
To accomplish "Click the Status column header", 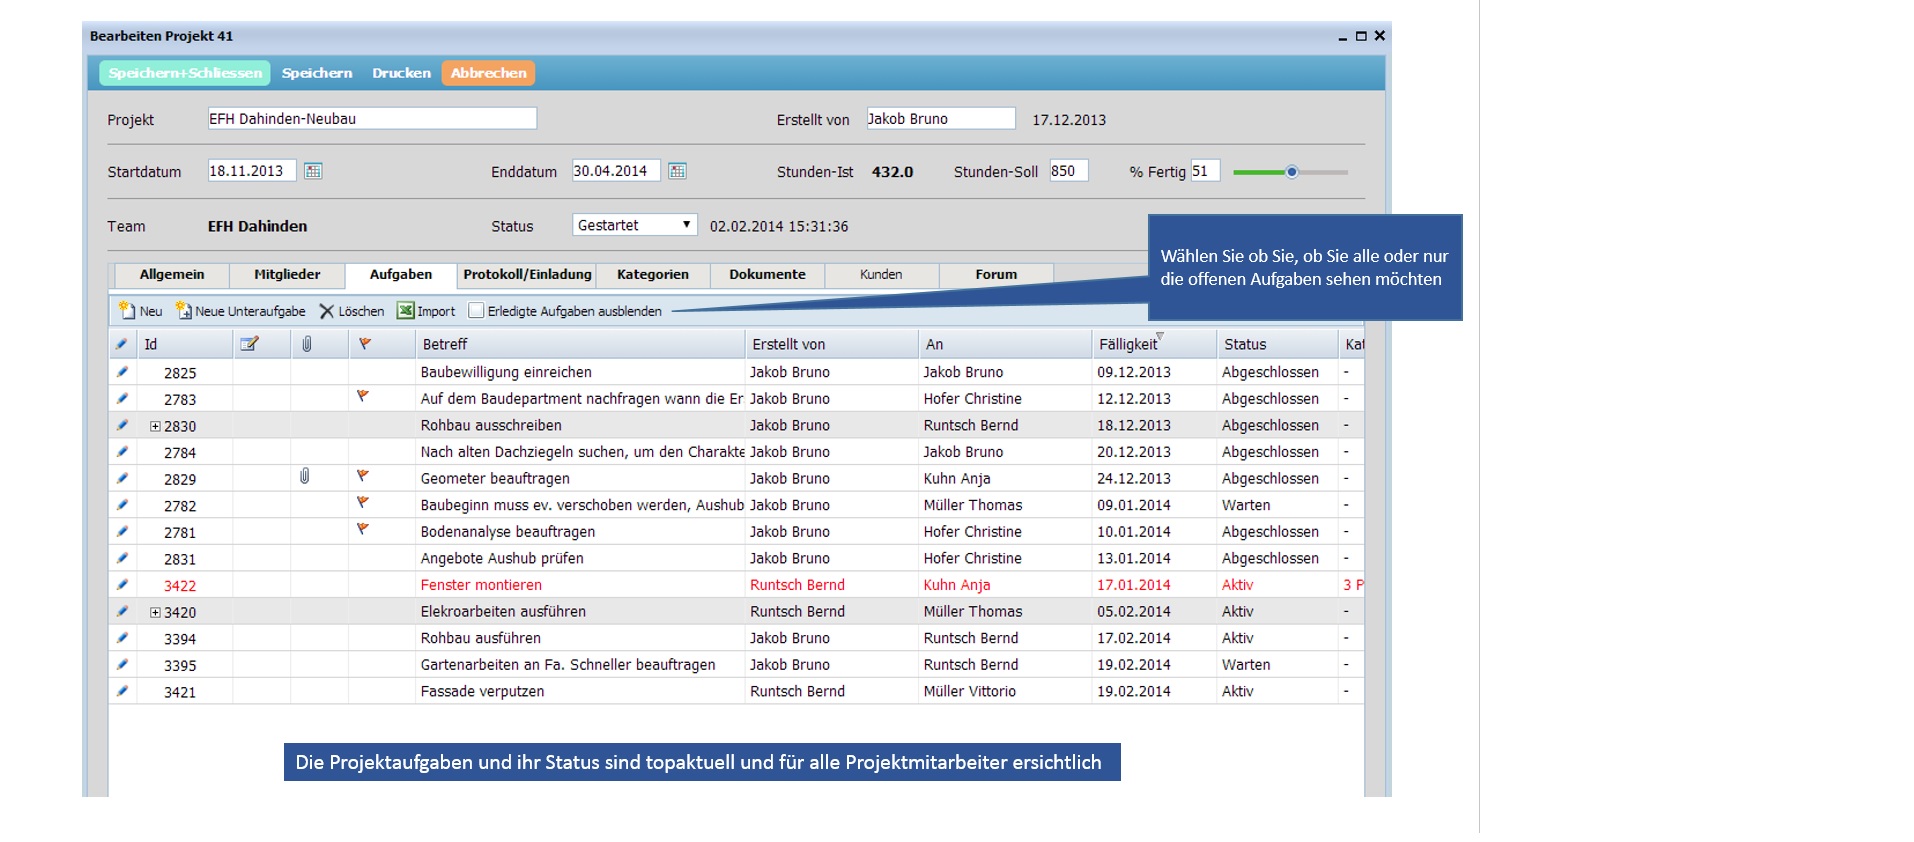I will point(1277,344).
